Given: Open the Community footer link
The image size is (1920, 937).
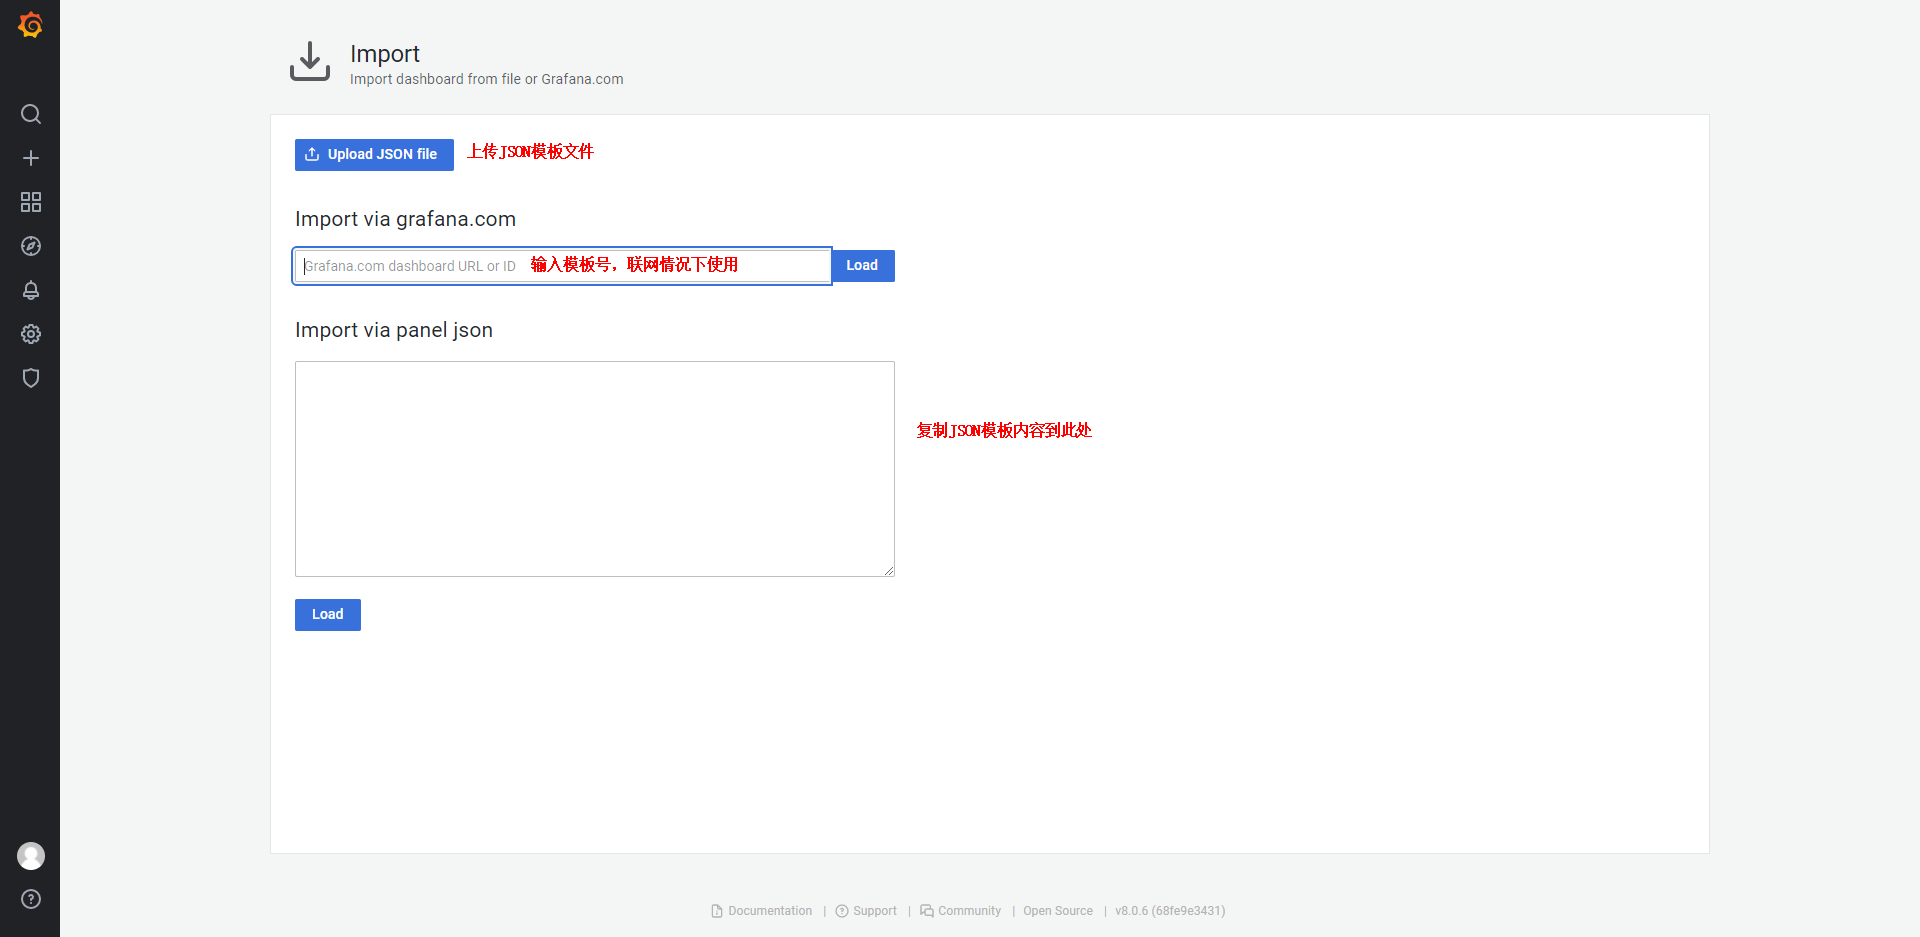Looking at the screenshot, I should pos(960,911).
